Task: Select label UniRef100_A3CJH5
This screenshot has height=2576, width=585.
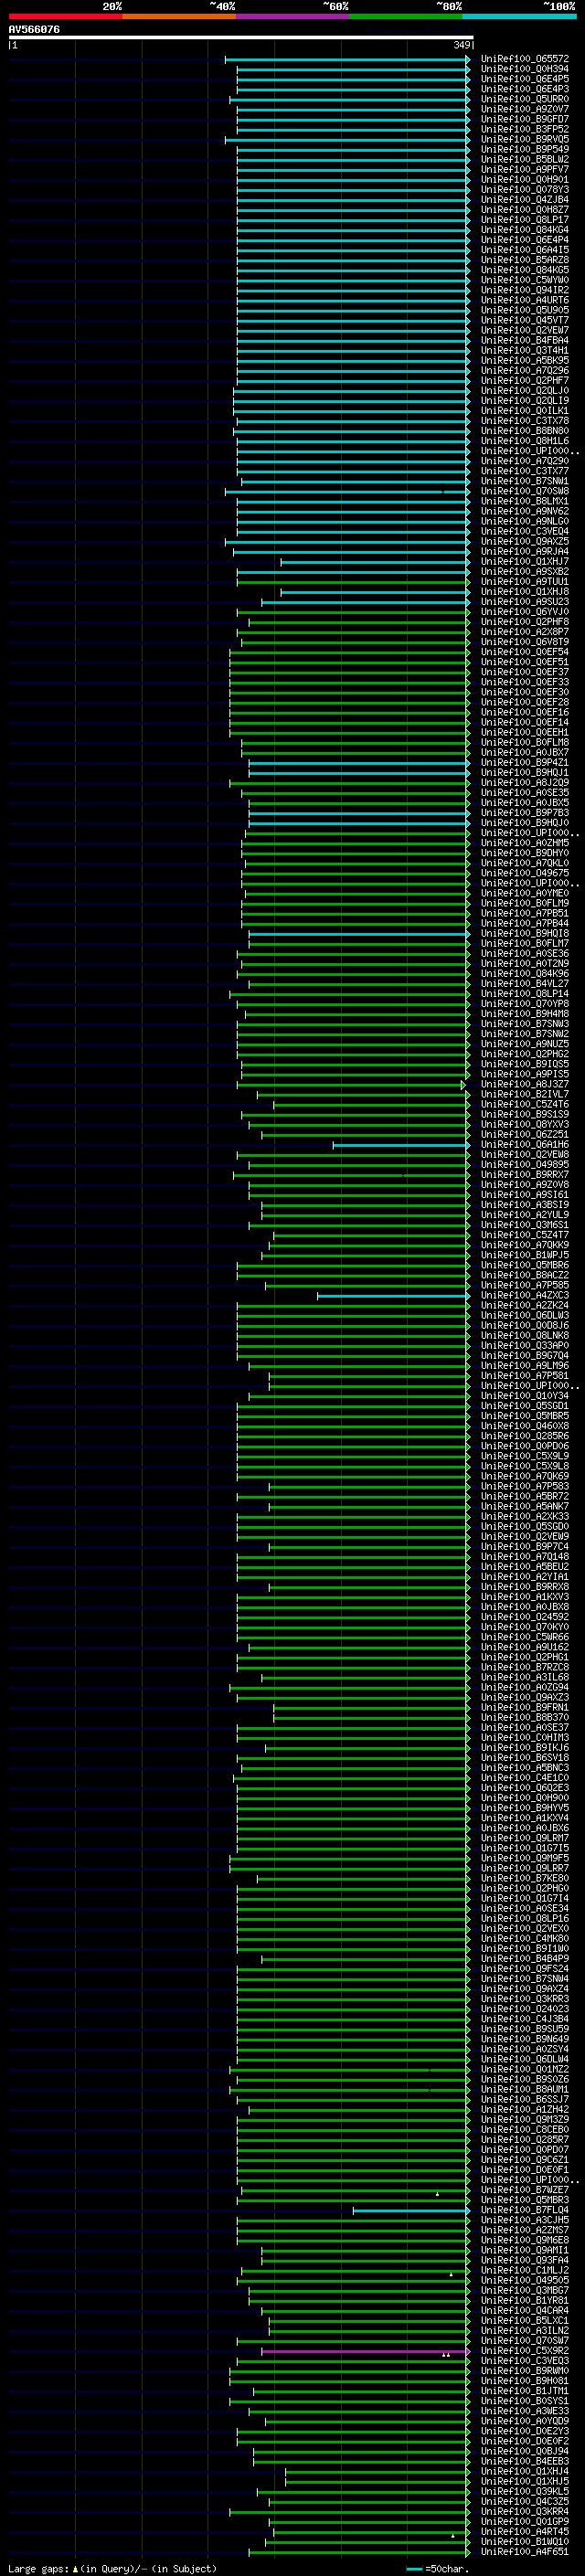Action: click(525, 2221)
